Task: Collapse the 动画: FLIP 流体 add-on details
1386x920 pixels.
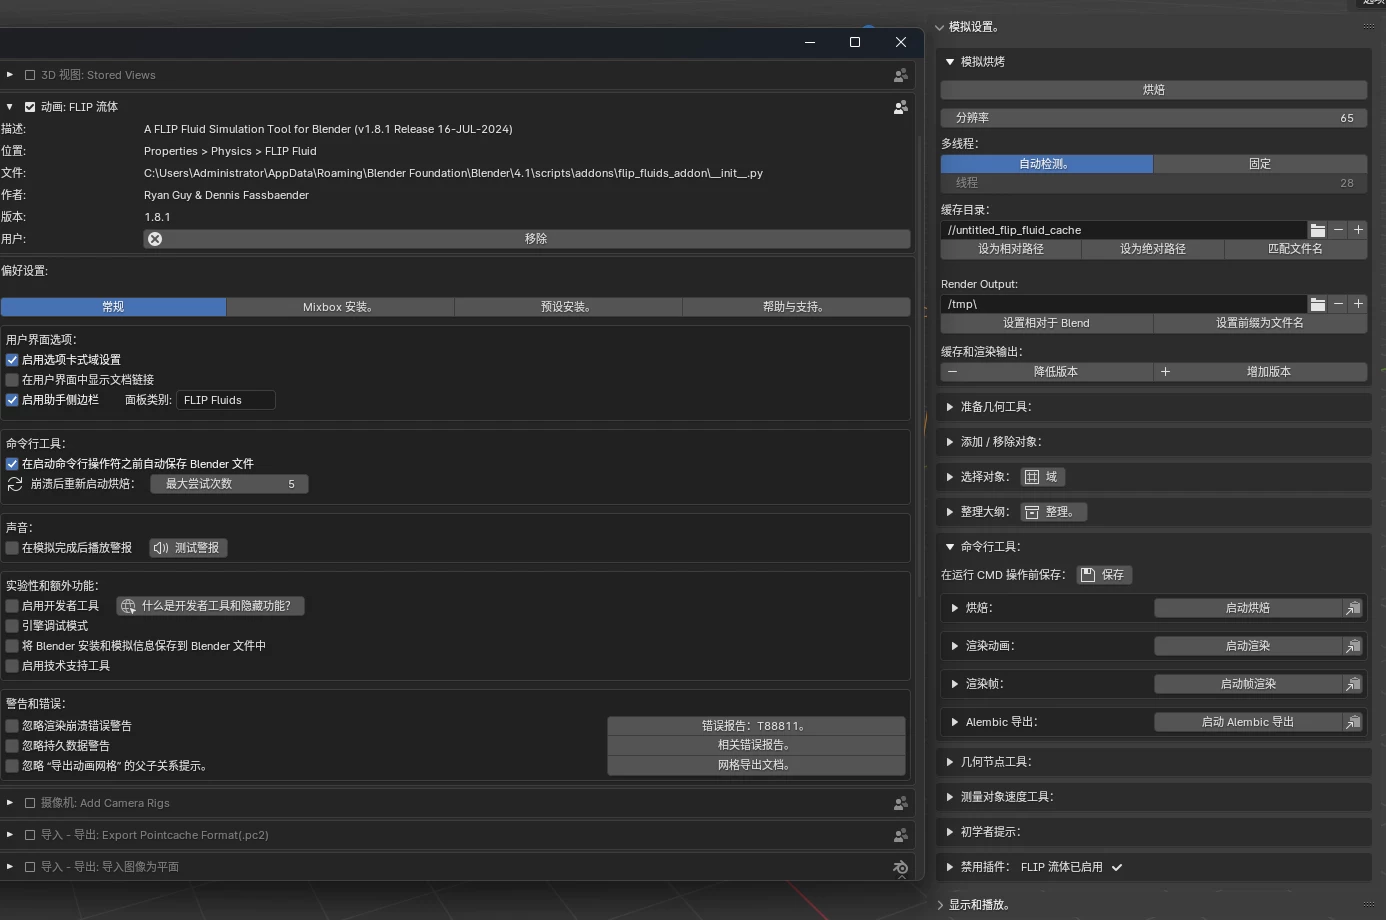Action: tap(10, 107)
